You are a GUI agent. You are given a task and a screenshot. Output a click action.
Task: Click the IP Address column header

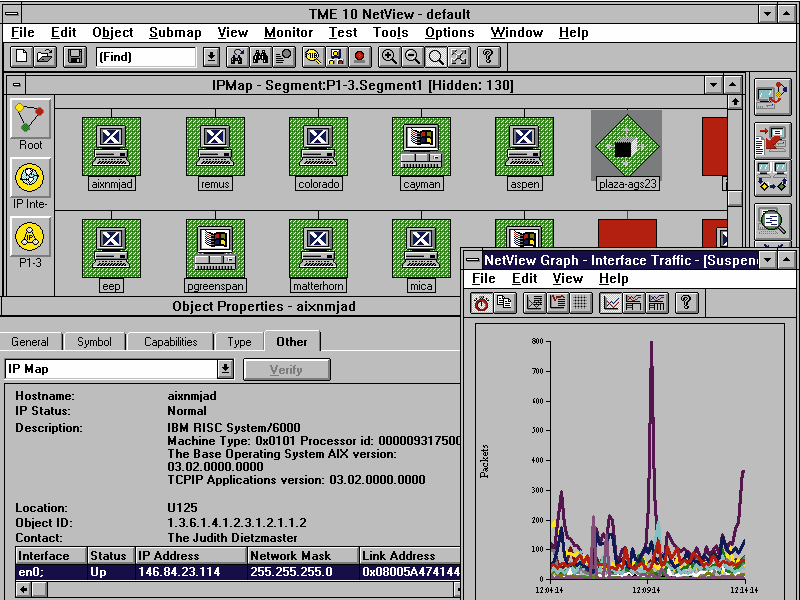191,556
